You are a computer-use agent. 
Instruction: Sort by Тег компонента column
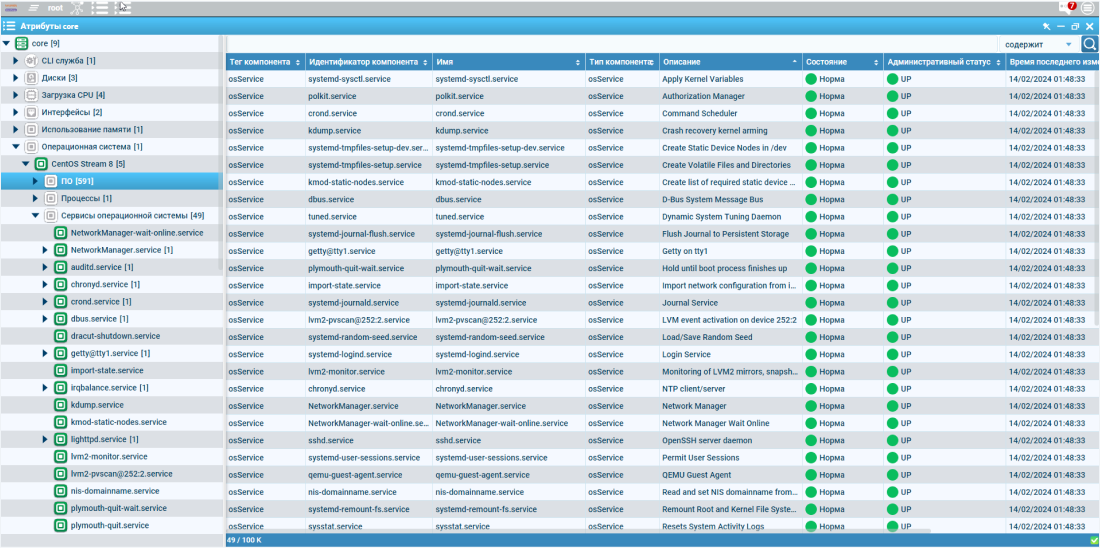click(x=265, y=62)
